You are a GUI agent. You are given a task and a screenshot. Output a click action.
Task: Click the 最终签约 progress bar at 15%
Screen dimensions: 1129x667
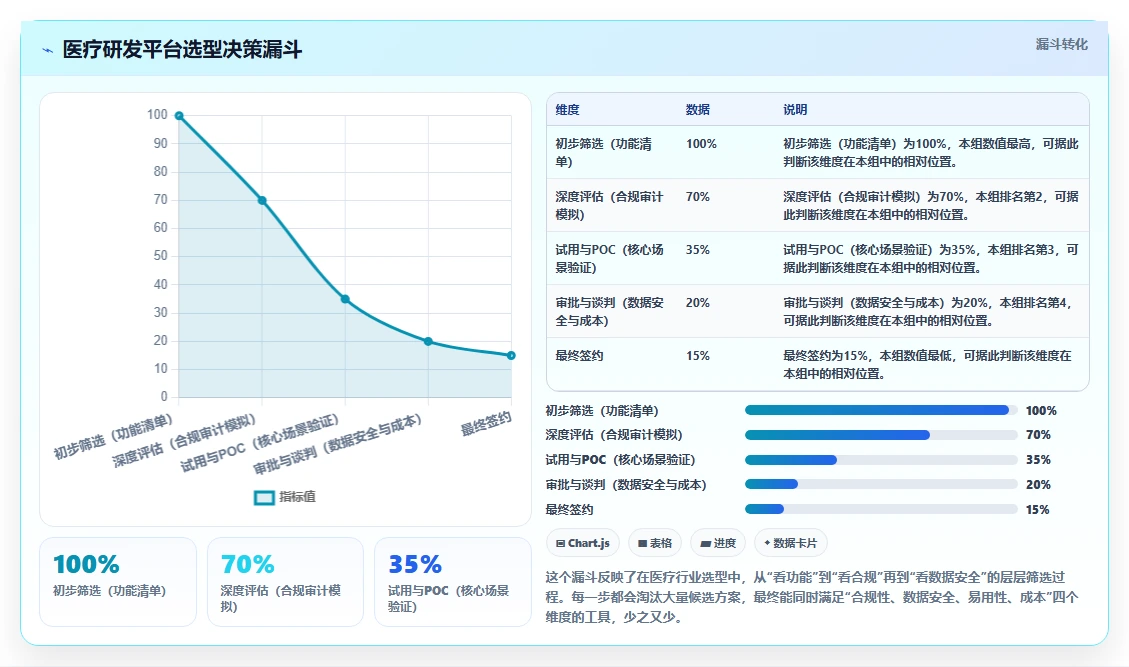tap(881, 509)
